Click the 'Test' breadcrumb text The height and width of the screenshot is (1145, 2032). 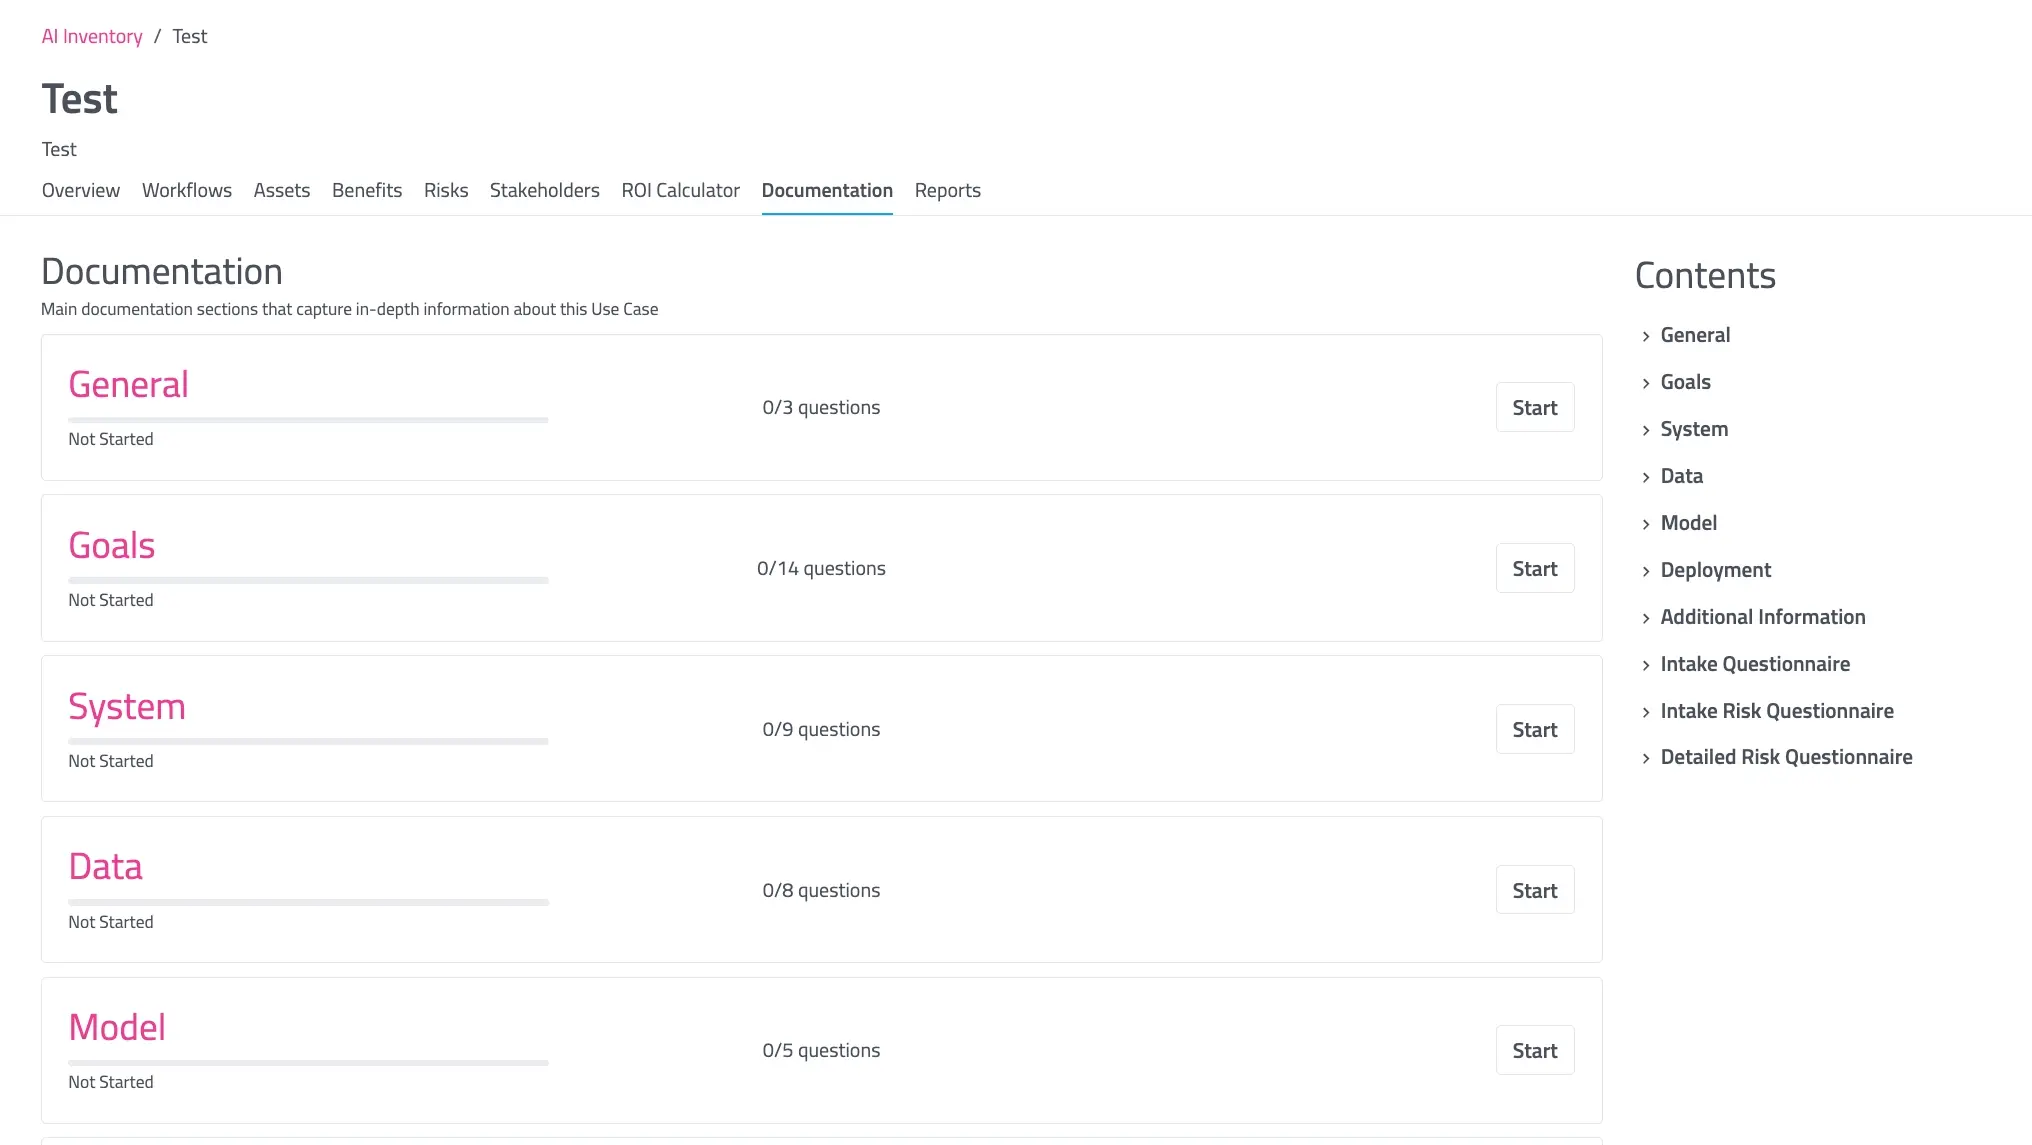click(190, 36)
